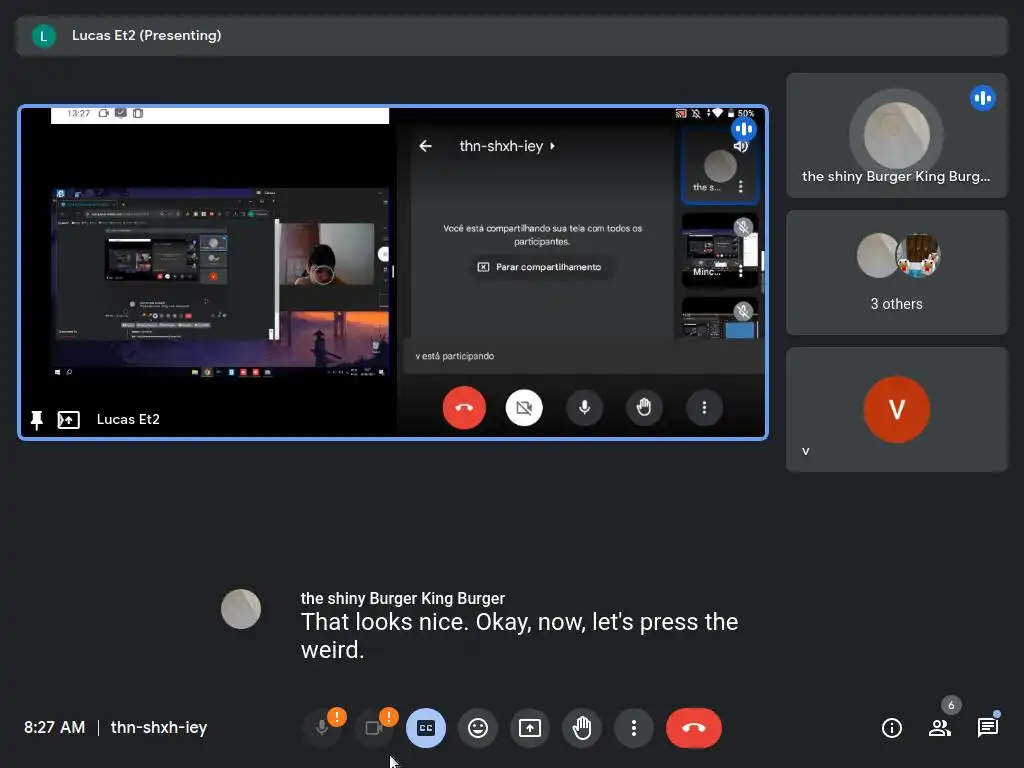Click the orange V avatar circle

point(897,409)
